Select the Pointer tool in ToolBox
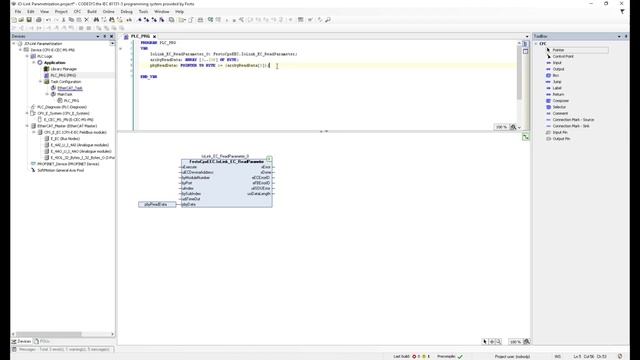The width and height of the screenshot is (640, 360). (x=577, y=50)
